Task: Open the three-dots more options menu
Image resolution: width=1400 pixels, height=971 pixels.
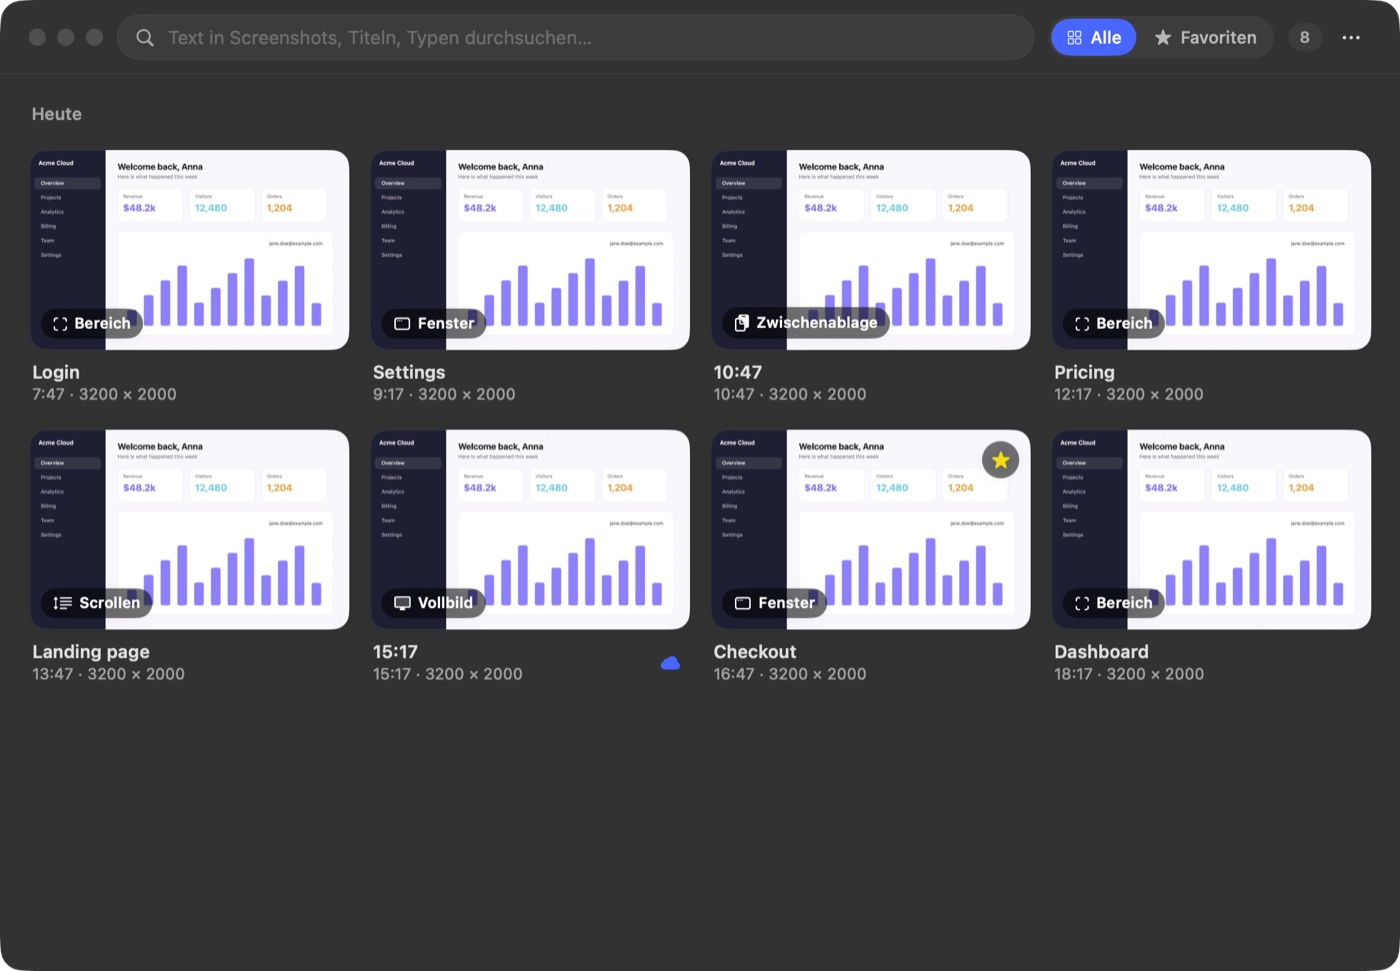Action: point(1351,38)
